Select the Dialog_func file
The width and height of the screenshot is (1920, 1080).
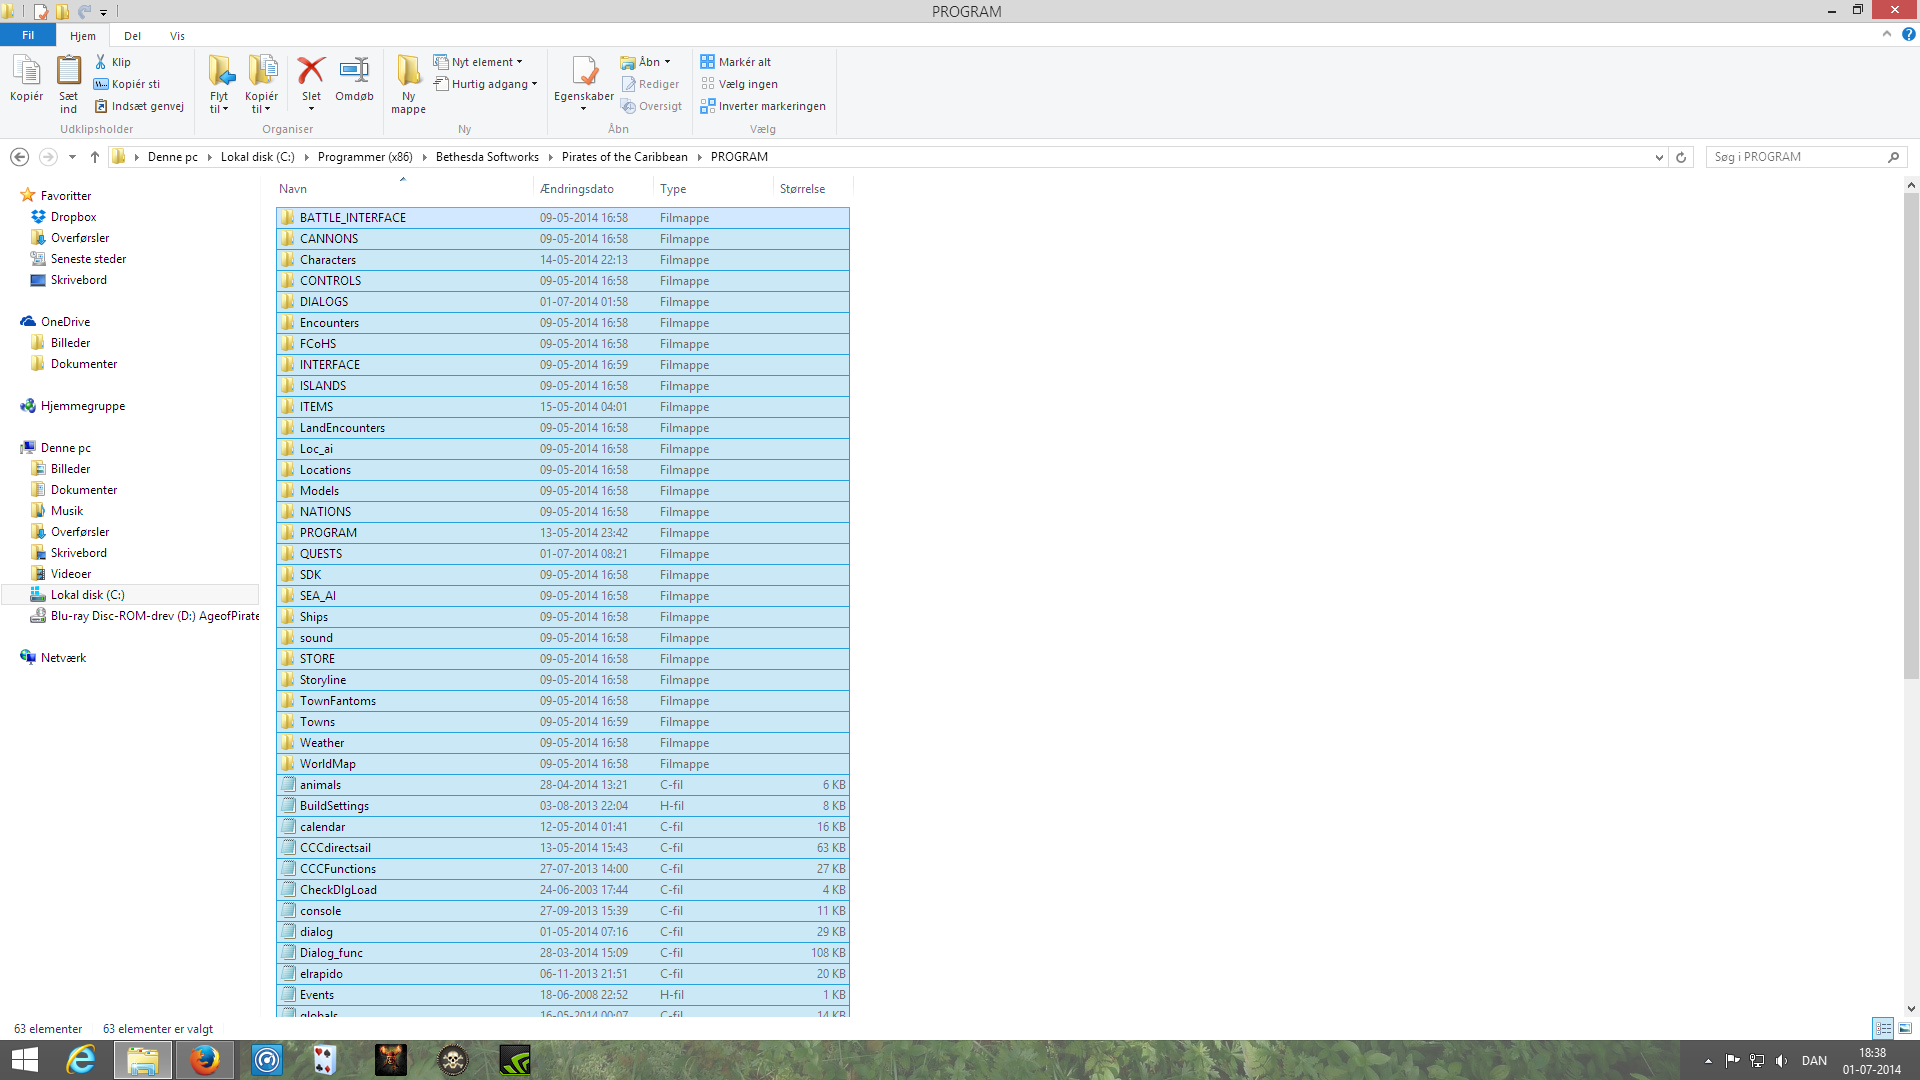point(563,953)
